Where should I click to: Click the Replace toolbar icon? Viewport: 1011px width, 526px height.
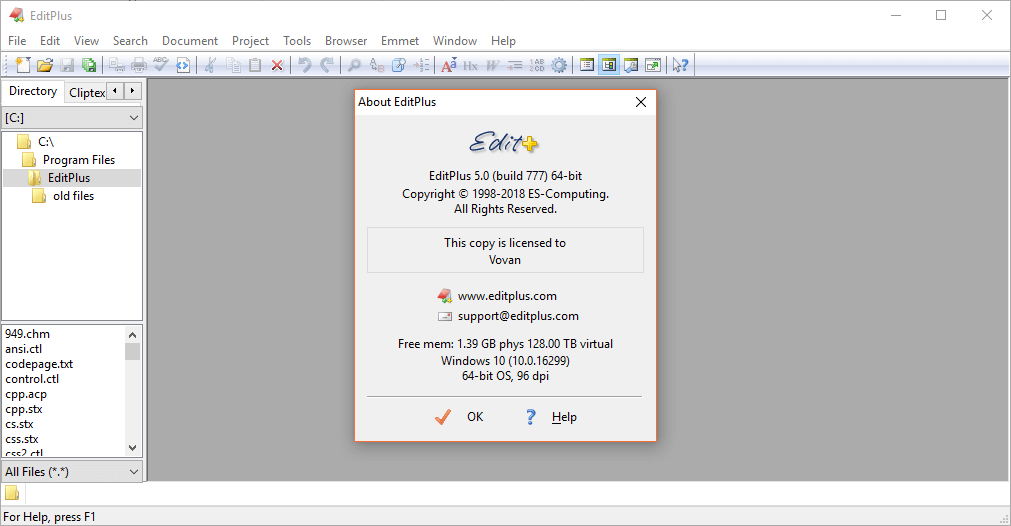pos(377,64)
